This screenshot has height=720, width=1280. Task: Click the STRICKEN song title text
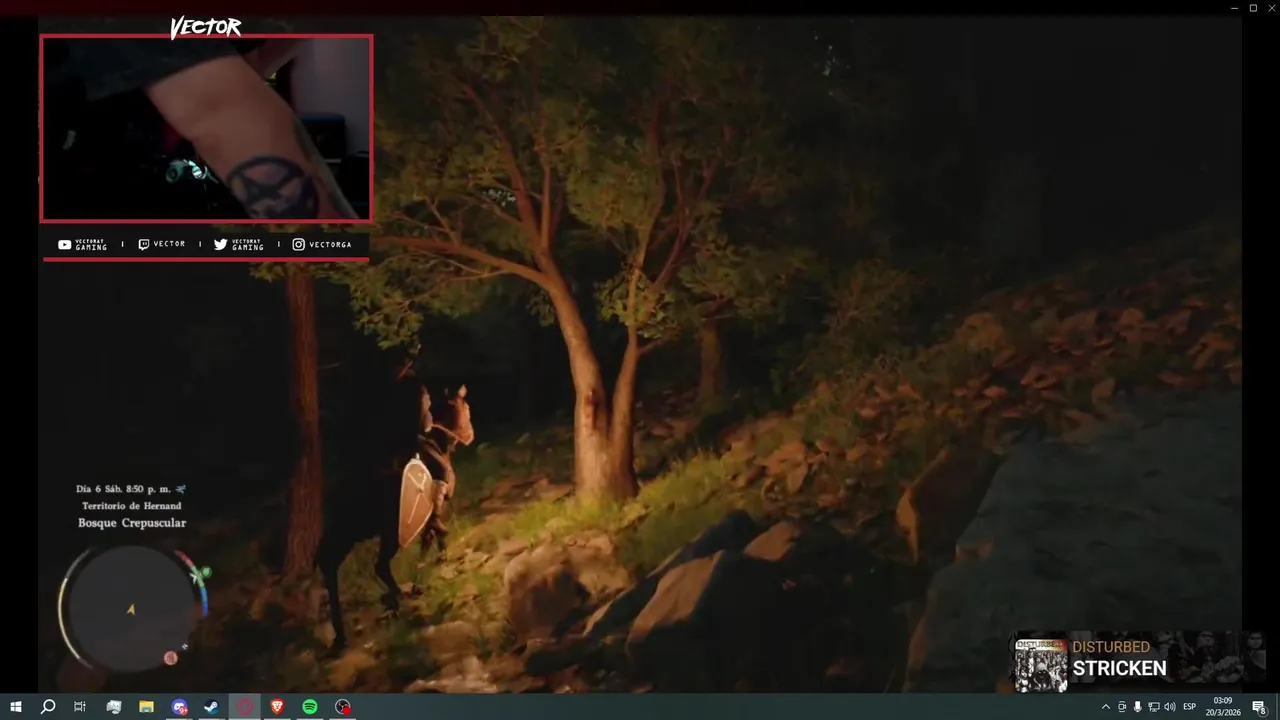pos(1119,669)
